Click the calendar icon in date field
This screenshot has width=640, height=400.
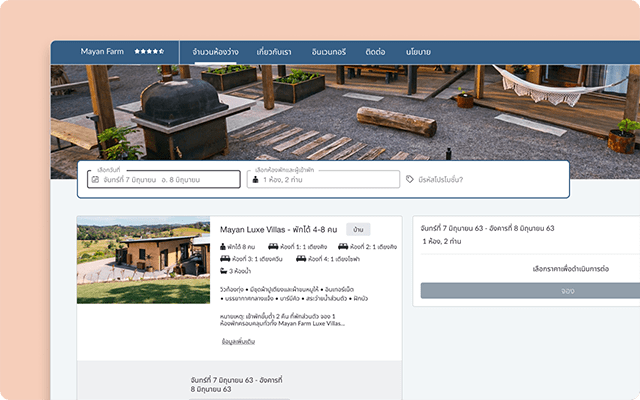tap(96, 180)
